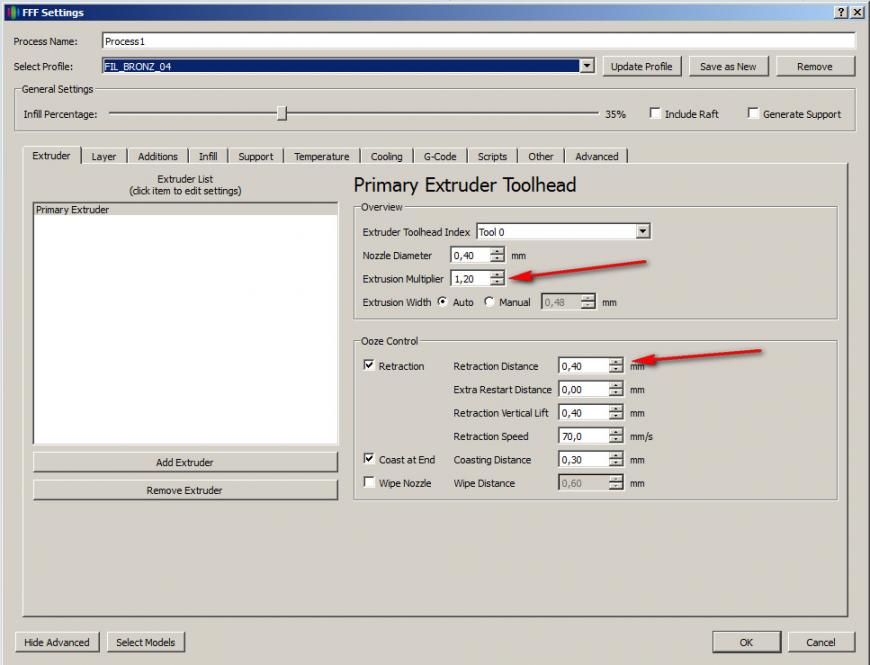Click the Retraction Distance value field

[x=584, y=366]
